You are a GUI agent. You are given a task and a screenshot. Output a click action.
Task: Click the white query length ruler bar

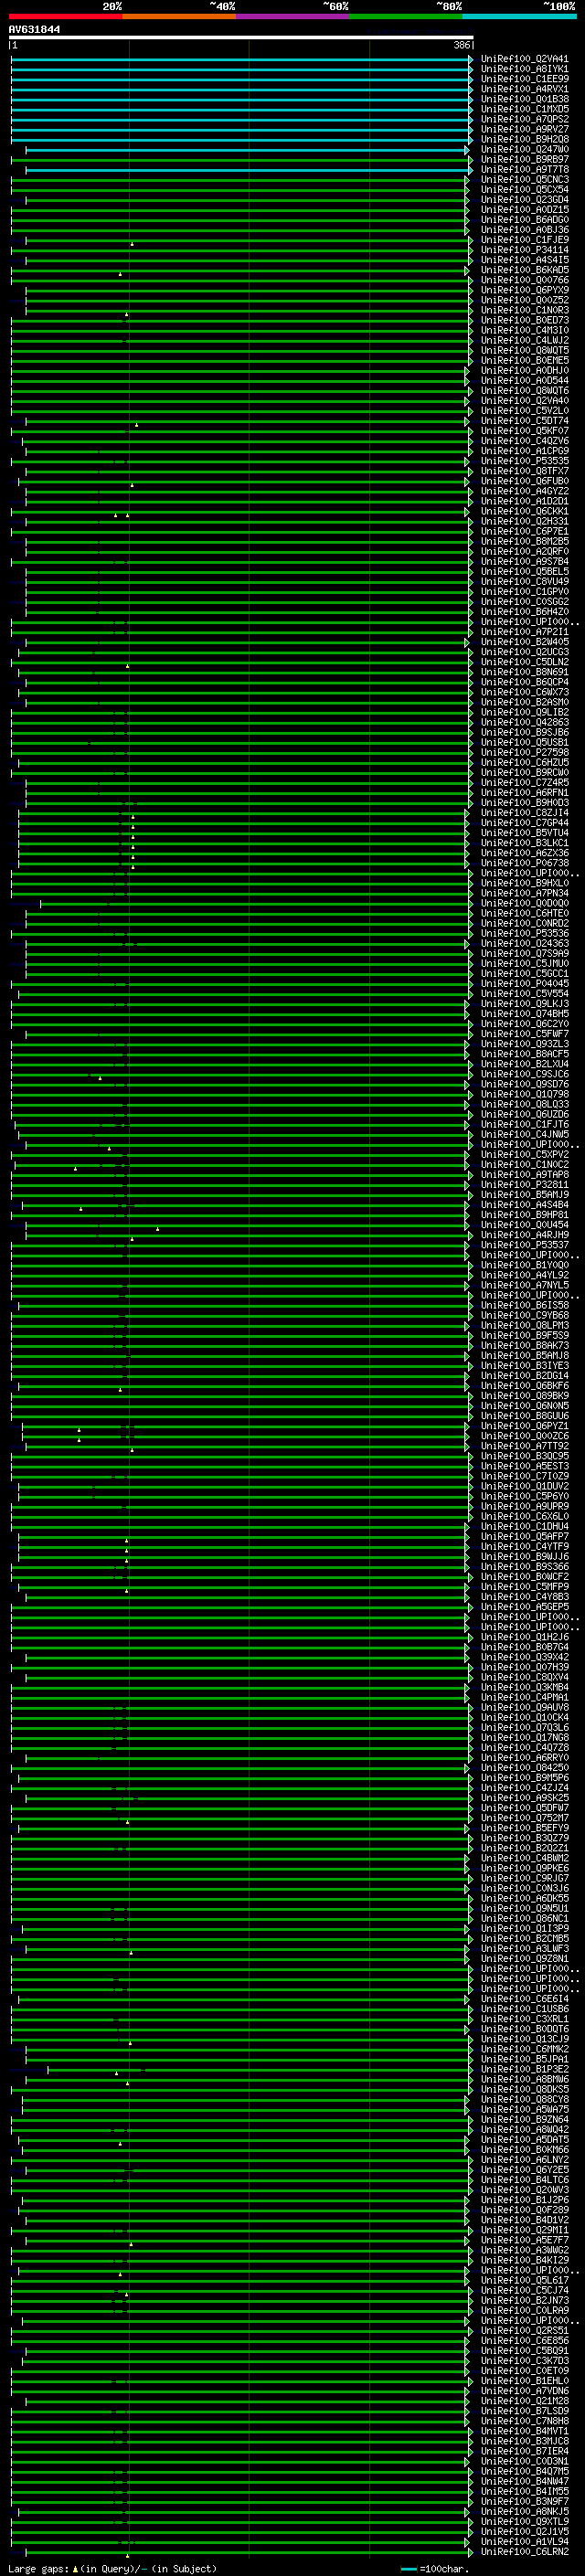(241, 38)
